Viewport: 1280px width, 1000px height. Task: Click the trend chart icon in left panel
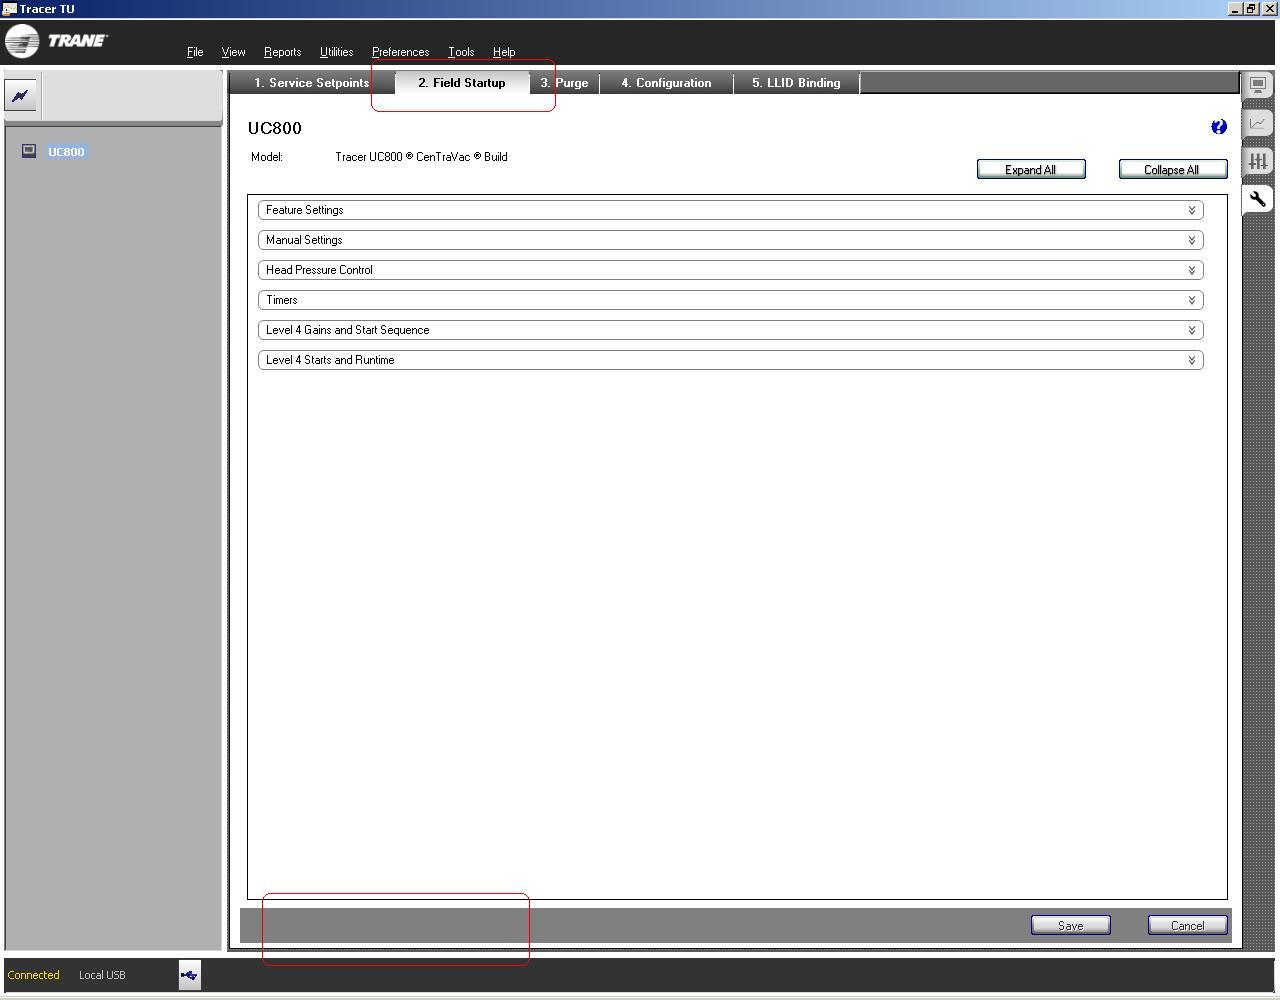[20, 96]
